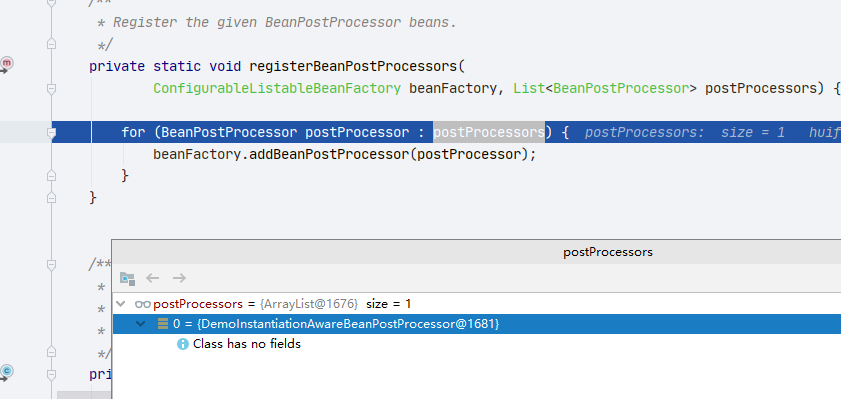Click the info icon beside 'Class has no fields'

(x=182, y=344)
